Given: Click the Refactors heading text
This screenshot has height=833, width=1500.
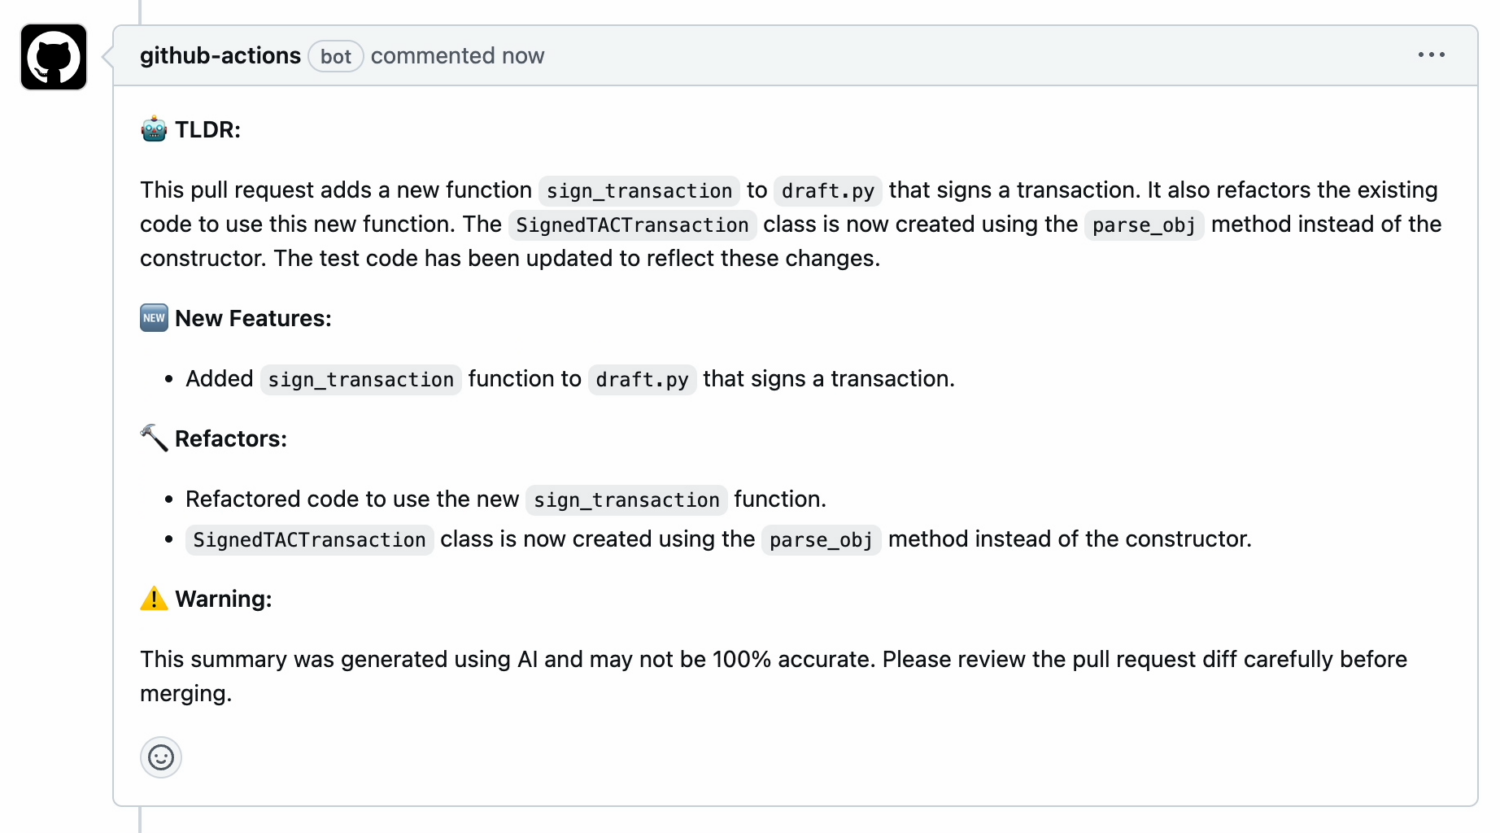Looking at the screenshot, I should (x=231, y=439).
